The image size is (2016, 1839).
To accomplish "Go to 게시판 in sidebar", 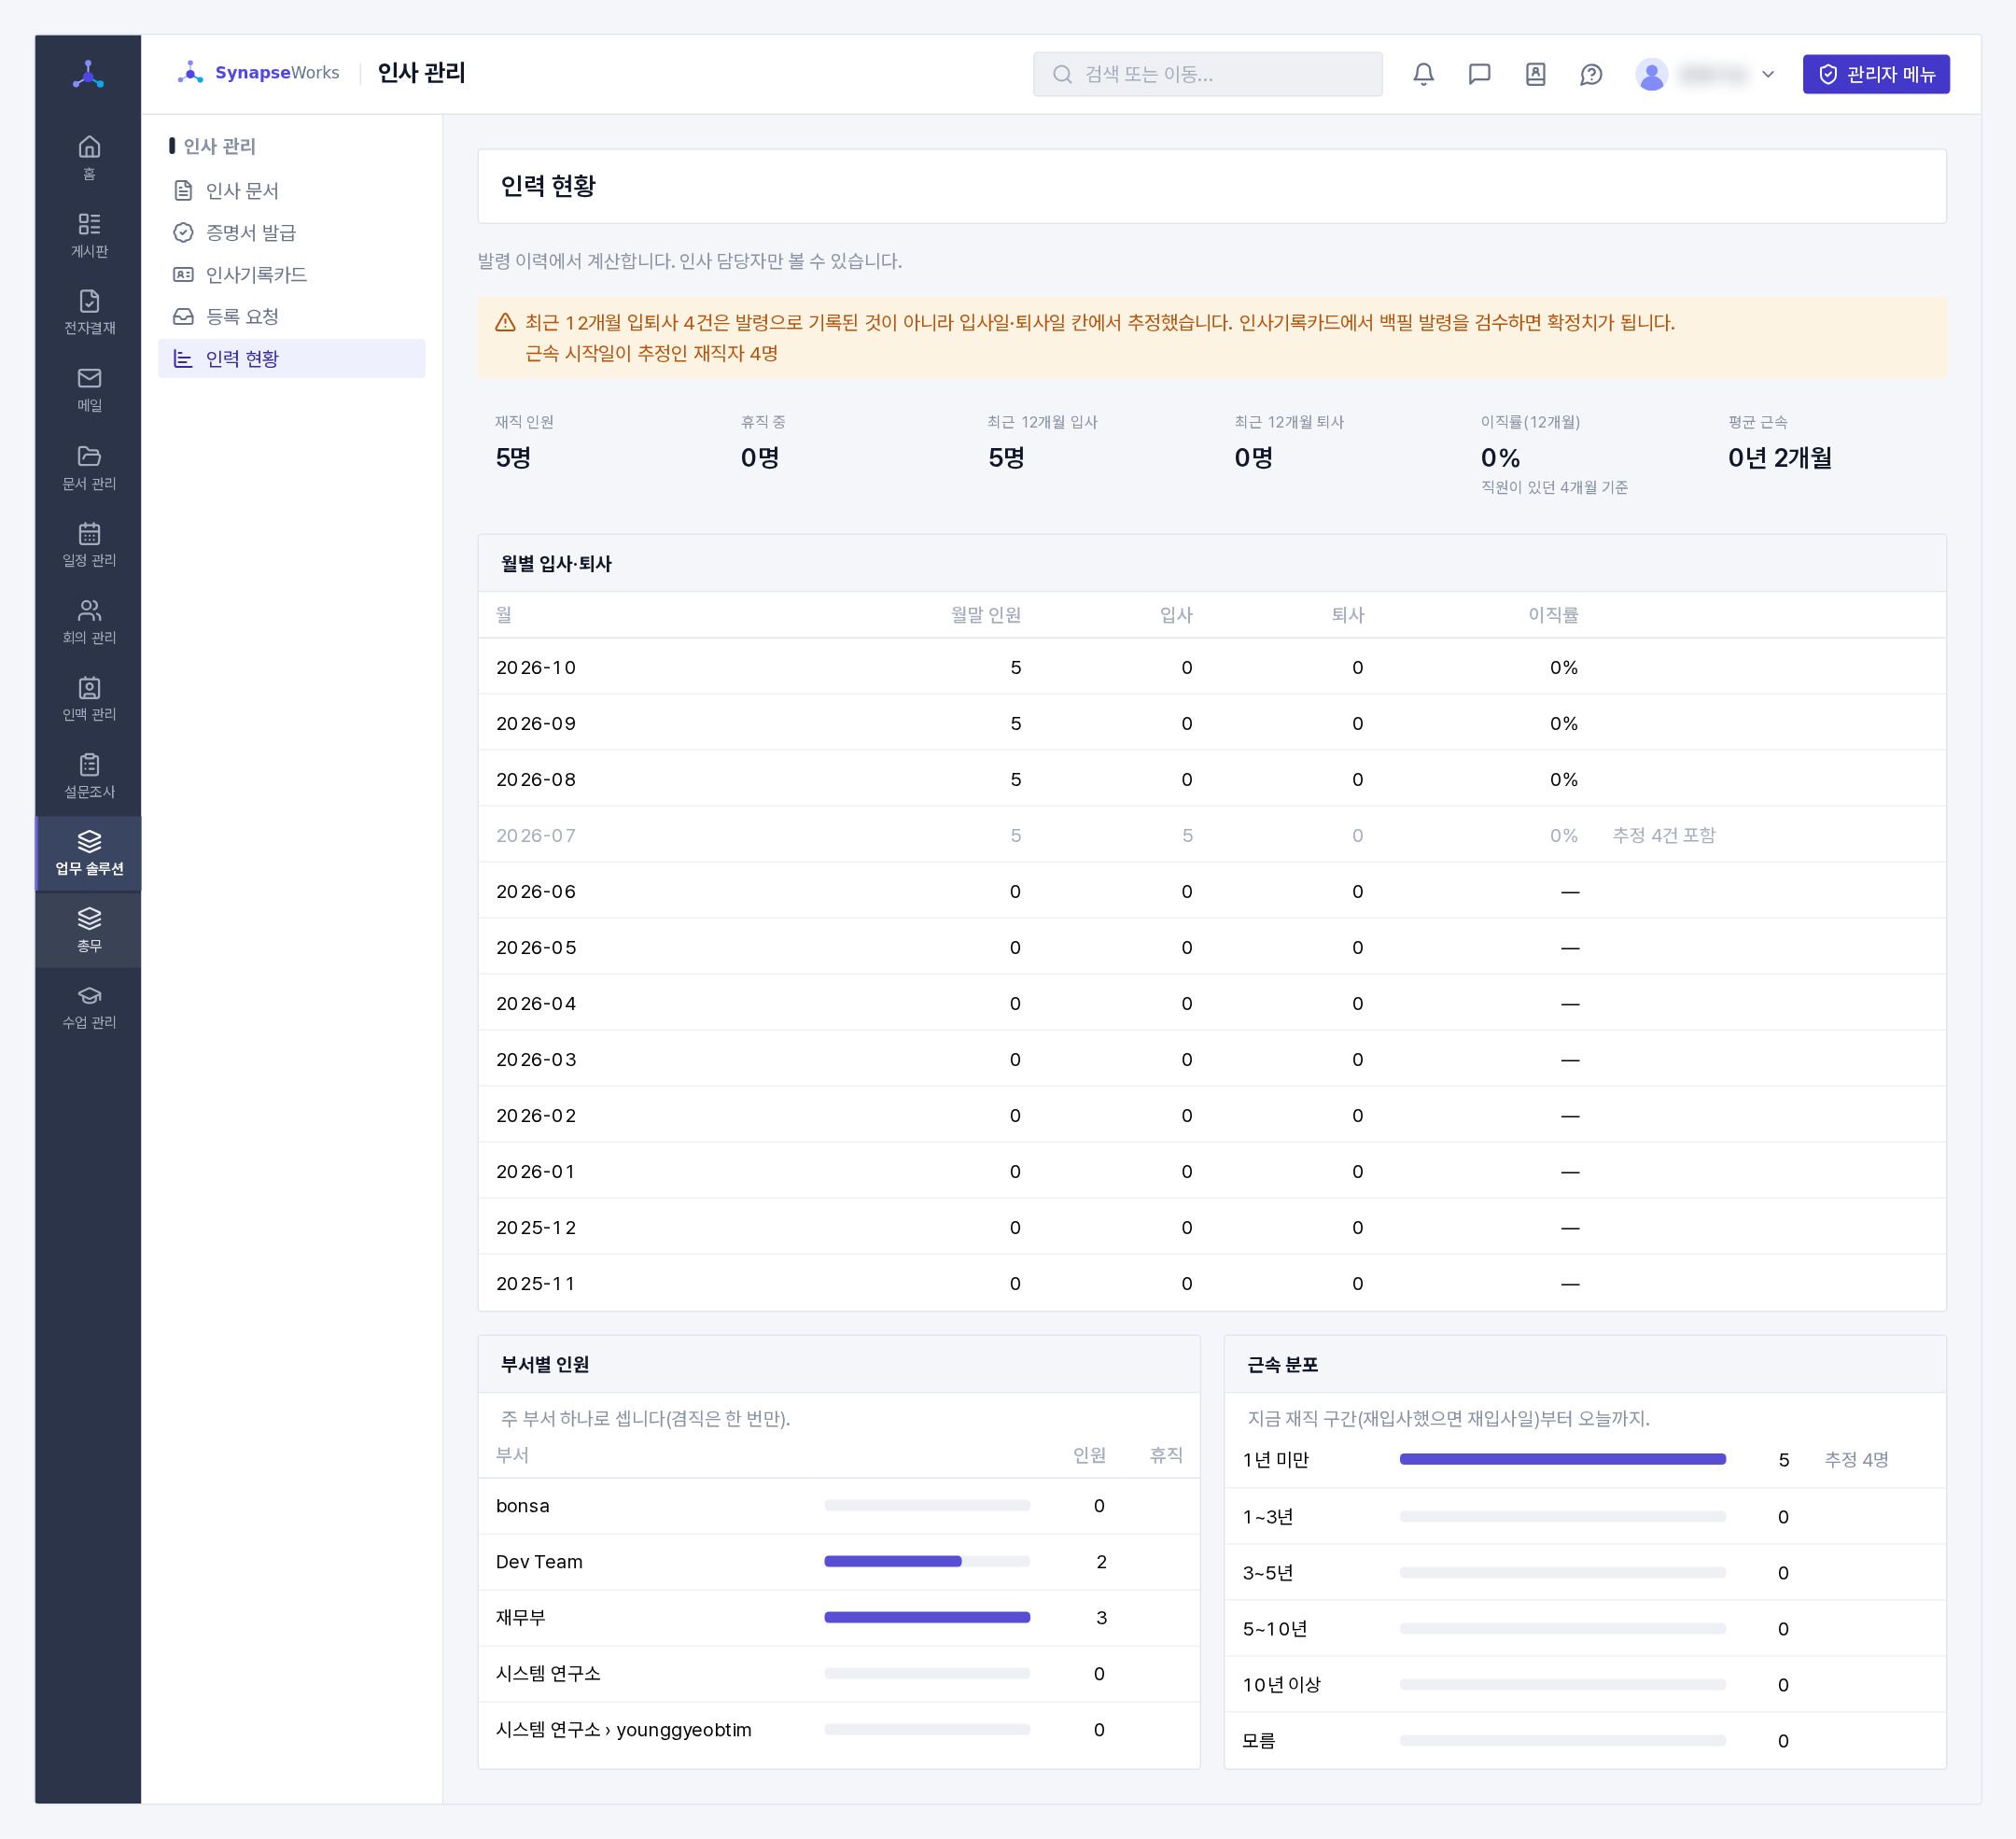I will (x=89, y=235).
